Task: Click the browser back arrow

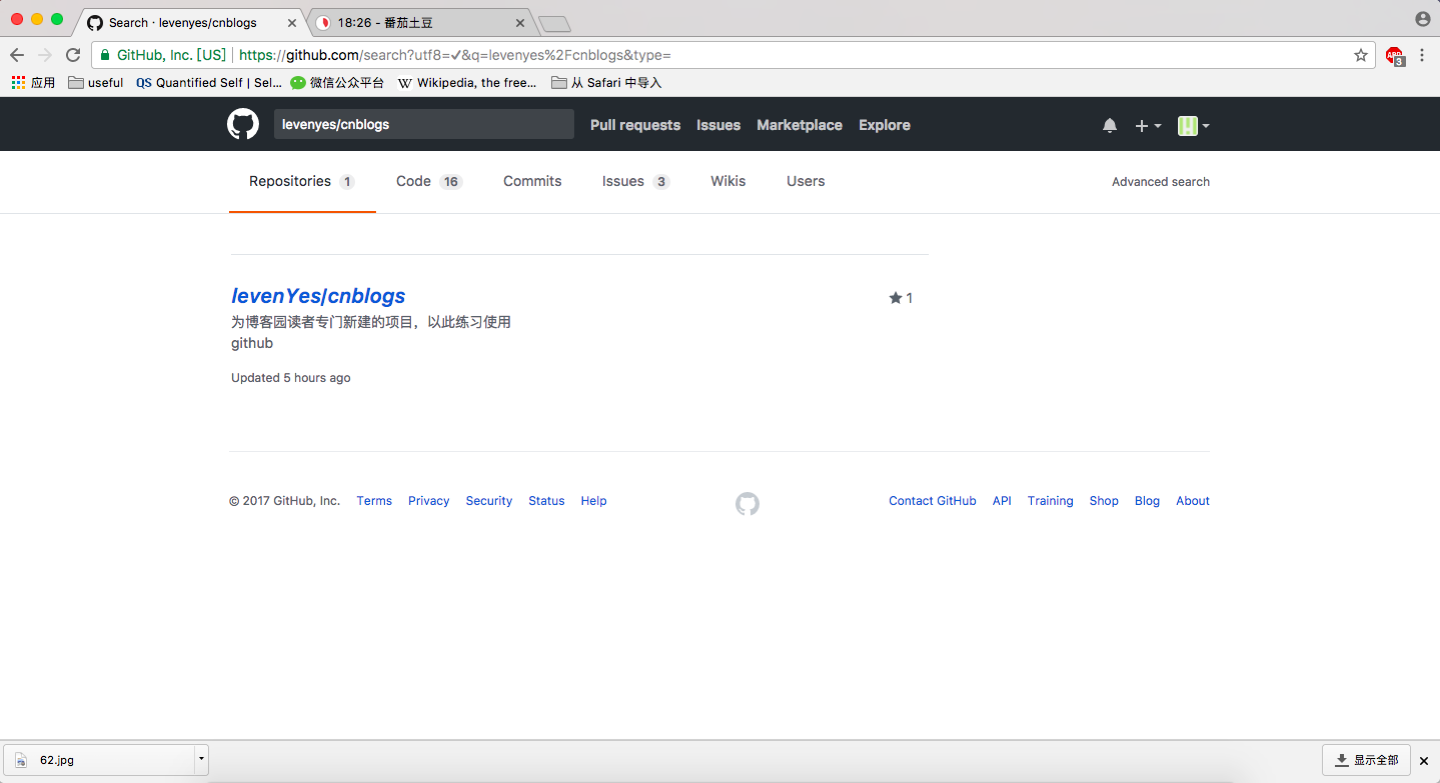Action: click(x=17, y=55)
